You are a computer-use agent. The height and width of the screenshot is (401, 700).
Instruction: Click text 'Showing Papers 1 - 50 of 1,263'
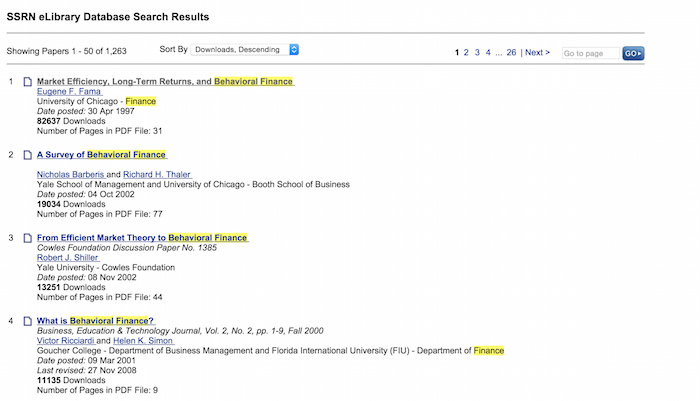[67, 51]
